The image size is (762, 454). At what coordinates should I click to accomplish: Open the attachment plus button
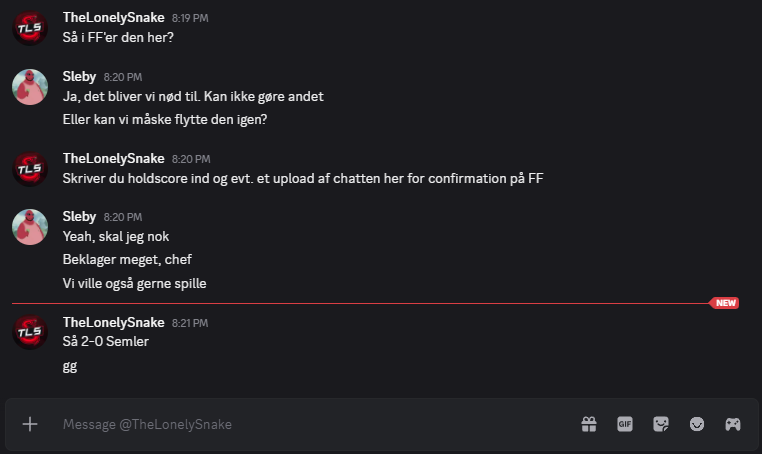pos(30,424)
